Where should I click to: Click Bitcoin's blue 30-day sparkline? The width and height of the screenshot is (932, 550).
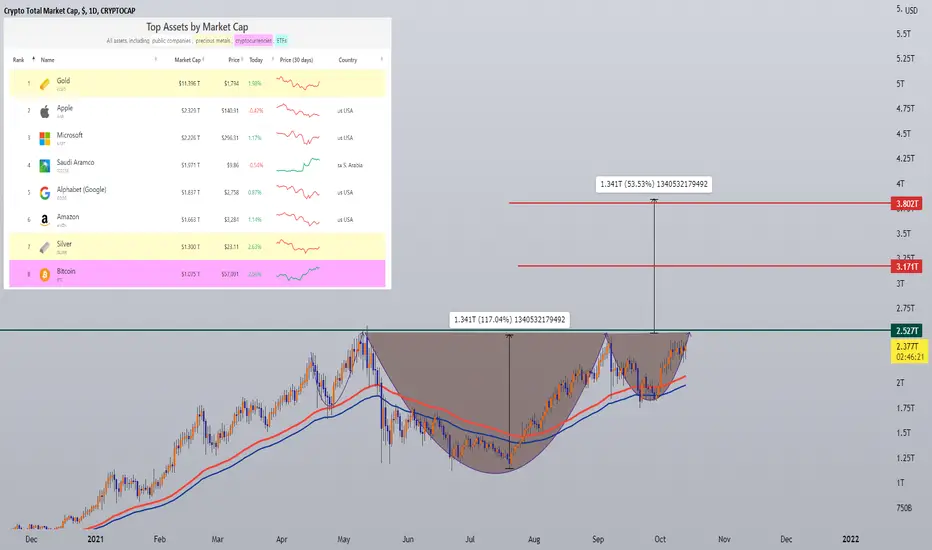point(298,274)
